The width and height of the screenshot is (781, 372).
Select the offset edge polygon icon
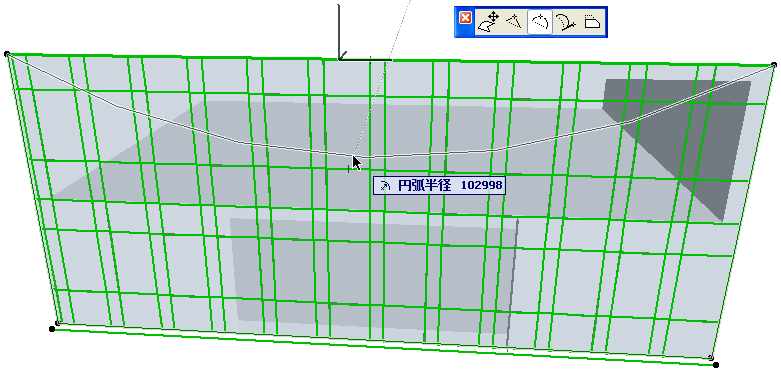click(592, 22)
